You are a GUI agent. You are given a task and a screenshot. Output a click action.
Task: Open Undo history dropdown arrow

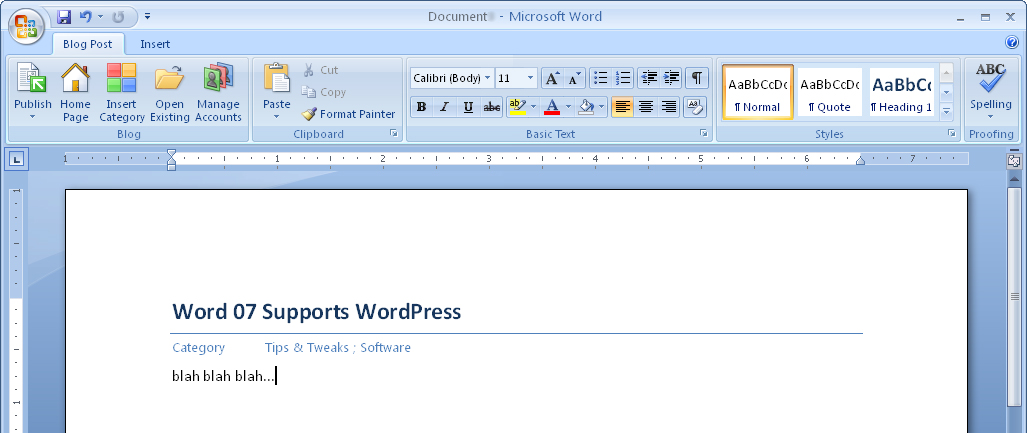[100, 16]
